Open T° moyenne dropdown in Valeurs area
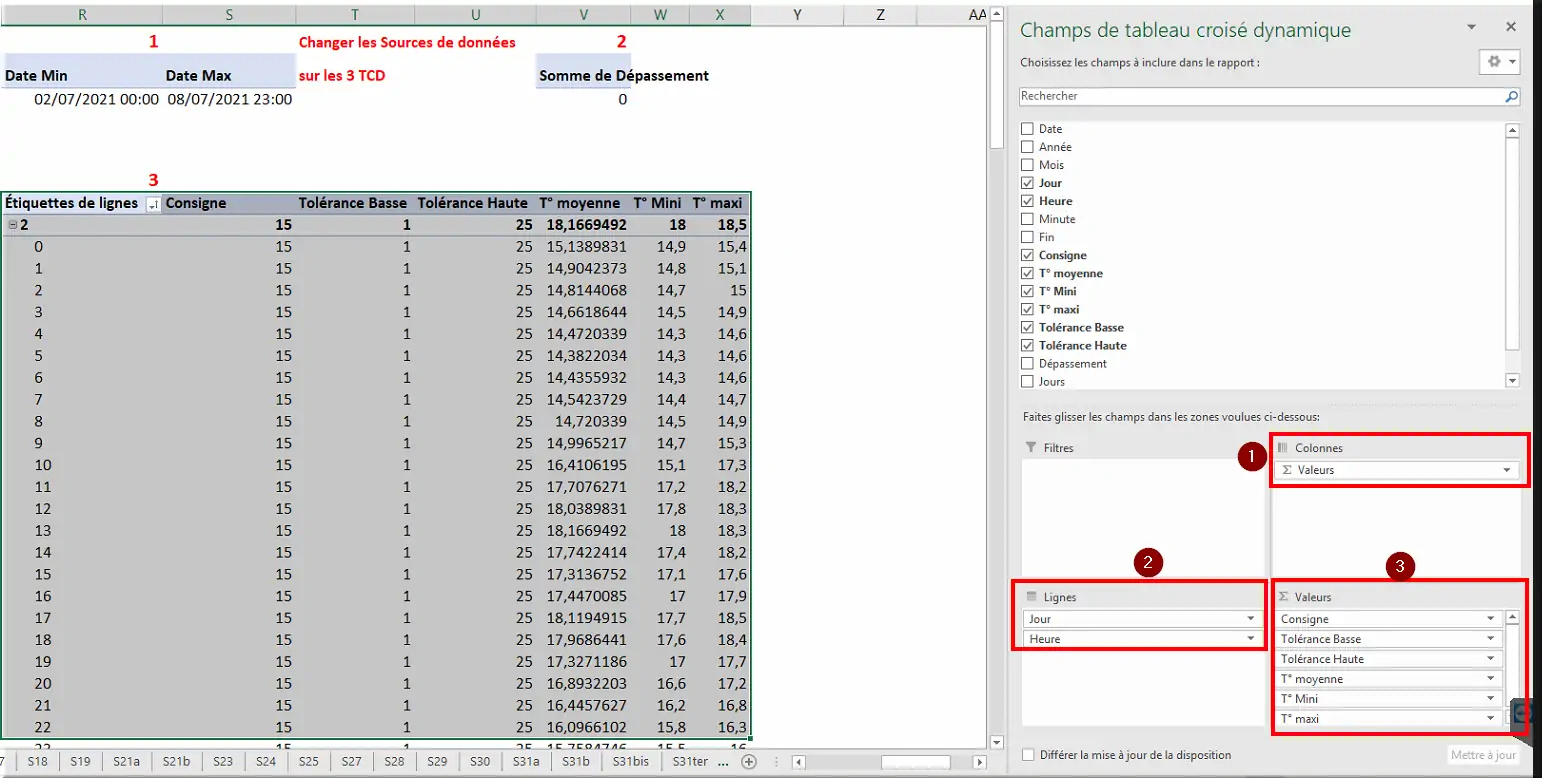The image size is (1542, 778). (x=1491, y=679)
